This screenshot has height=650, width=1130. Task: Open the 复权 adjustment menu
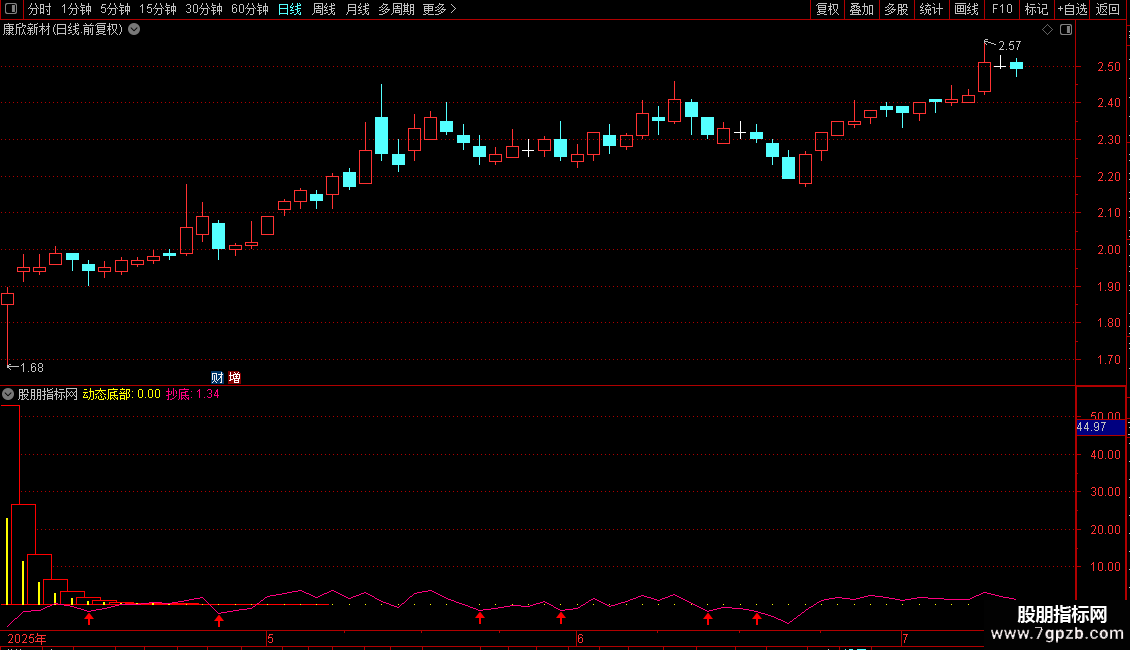pos(827,9)
